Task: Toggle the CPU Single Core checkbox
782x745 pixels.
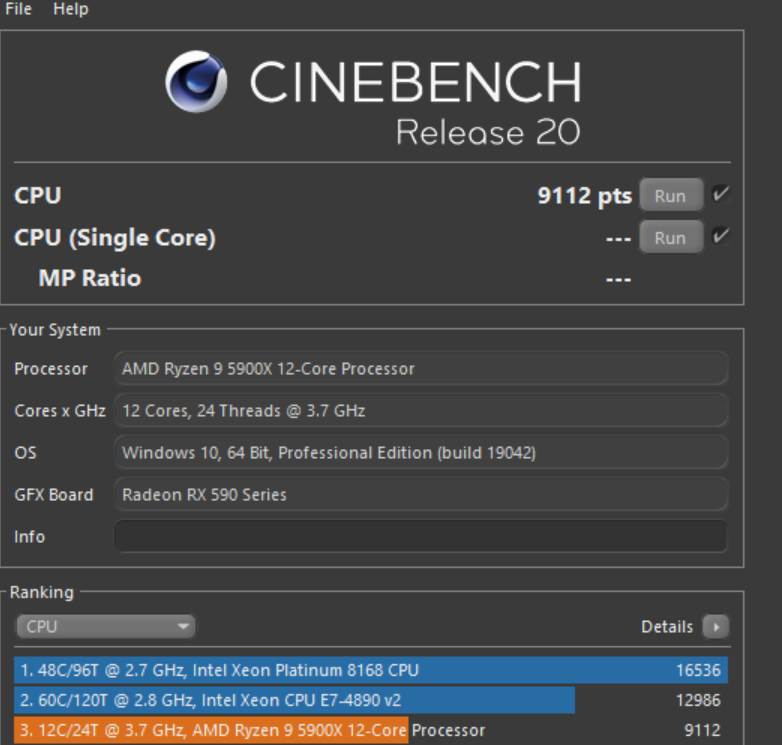Action: pyautogui.click(x=720, y=236)
